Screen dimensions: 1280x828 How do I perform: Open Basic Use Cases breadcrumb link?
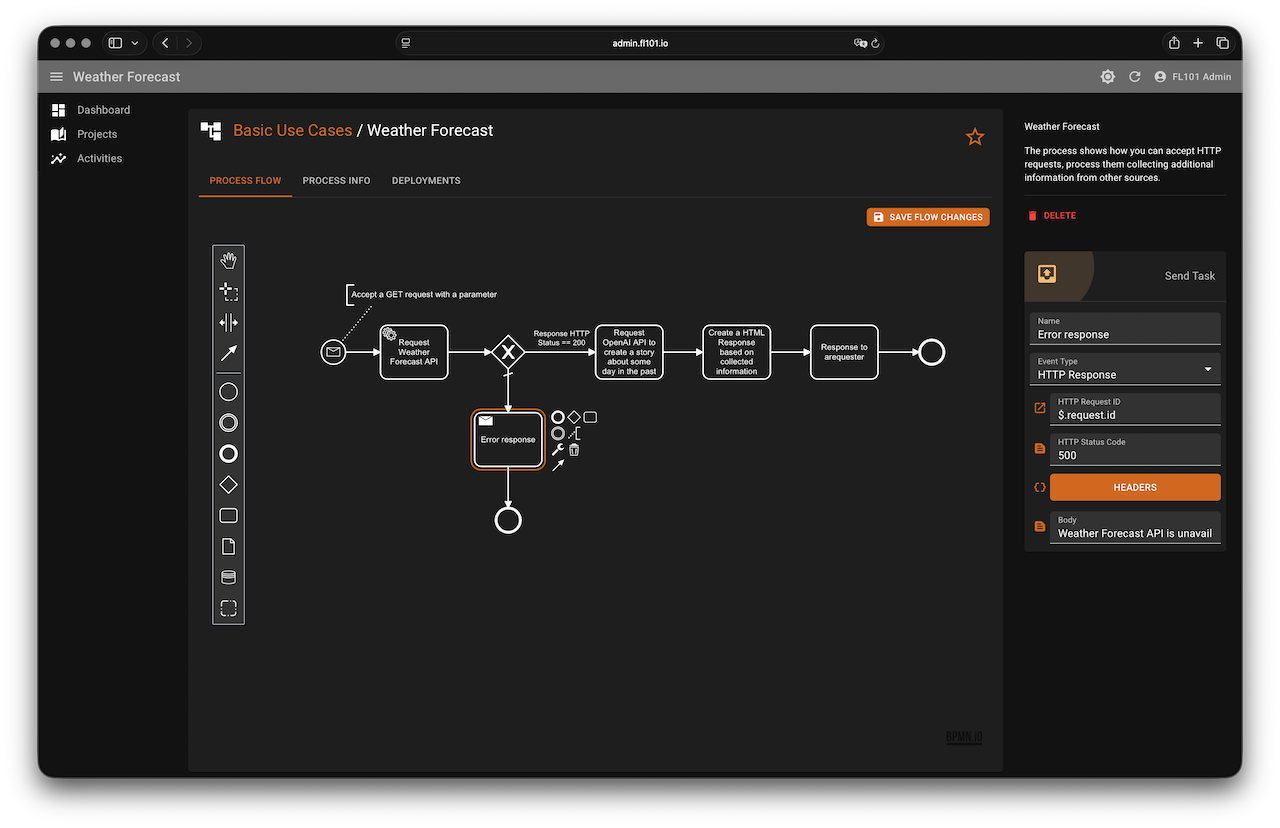[292, 130]
